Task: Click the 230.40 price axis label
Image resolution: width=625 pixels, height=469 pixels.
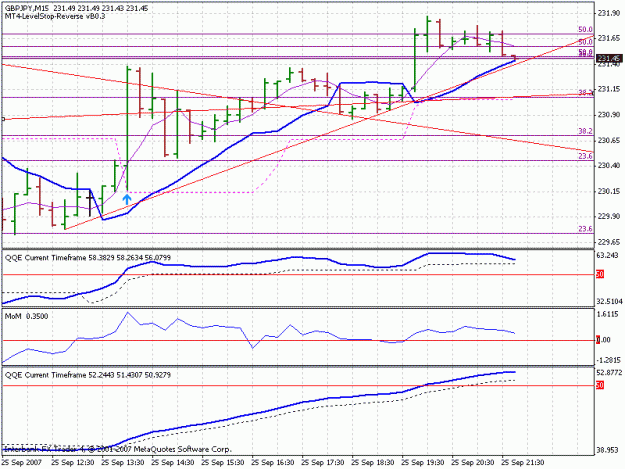Action: (x=609, y=165)
